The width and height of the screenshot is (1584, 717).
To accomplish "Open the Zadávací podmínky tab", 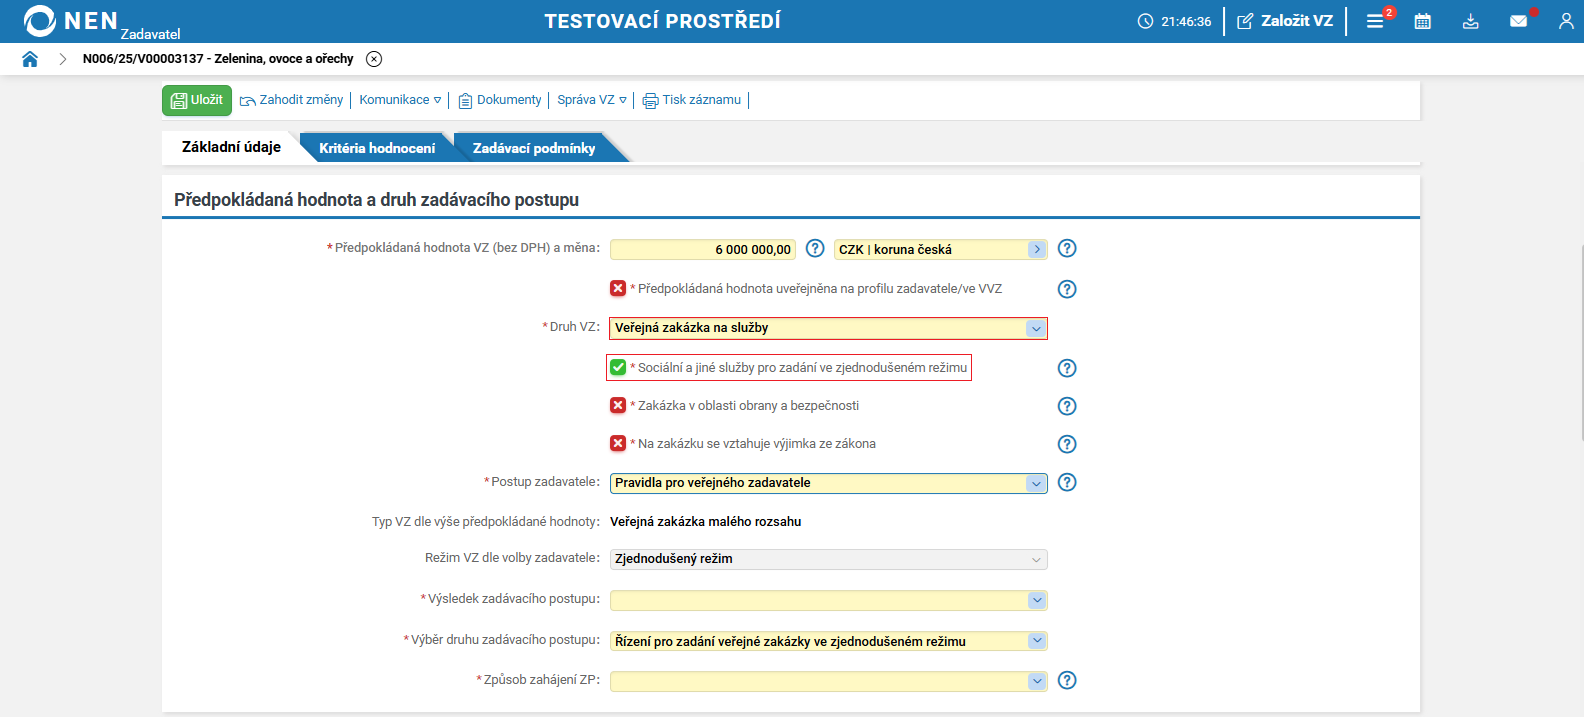I will click(x=534, y=148).
